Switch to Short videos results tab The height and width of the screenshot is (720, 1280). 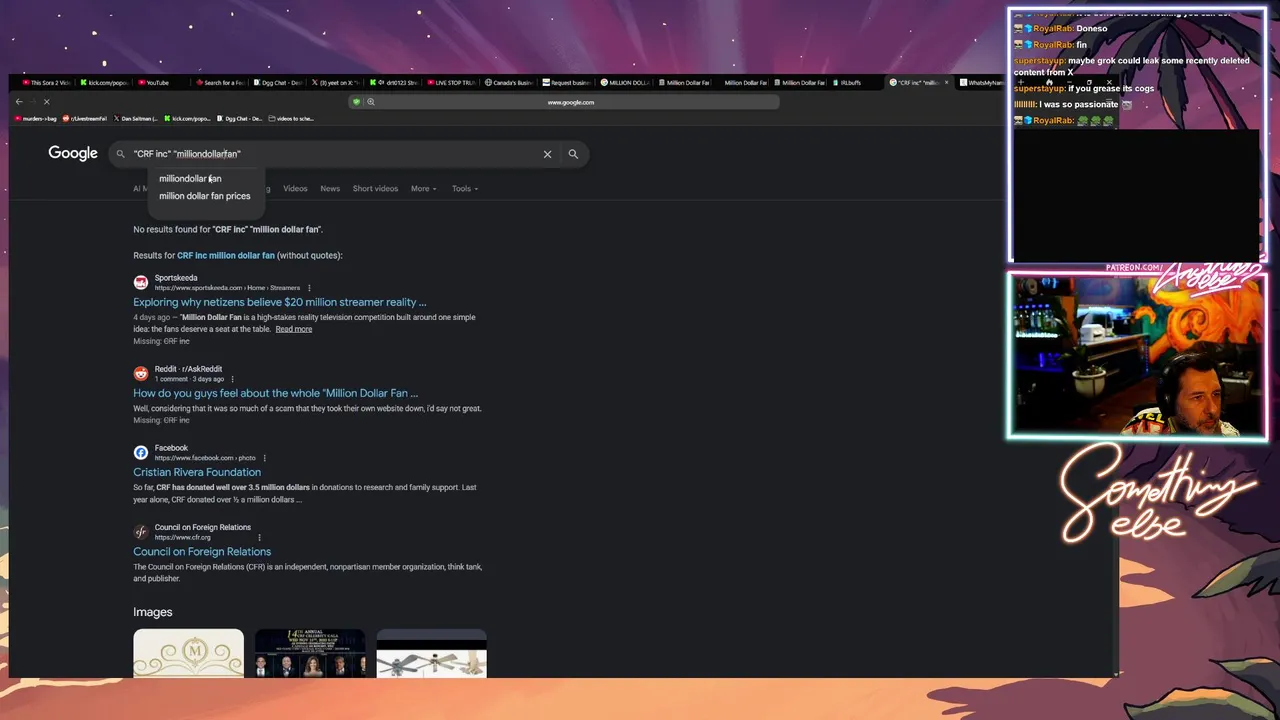(x=375, y=188)
